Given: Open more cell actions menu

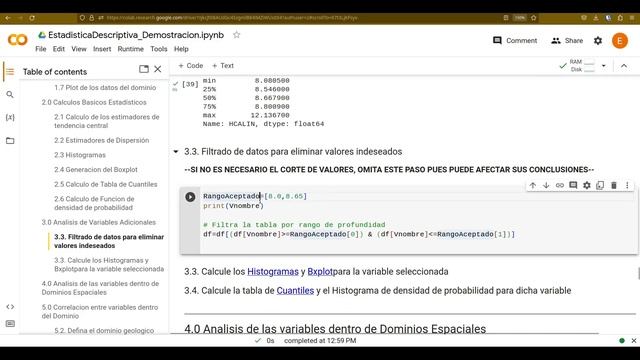Looking at the screenshot, I should click(x=627, y=185).
